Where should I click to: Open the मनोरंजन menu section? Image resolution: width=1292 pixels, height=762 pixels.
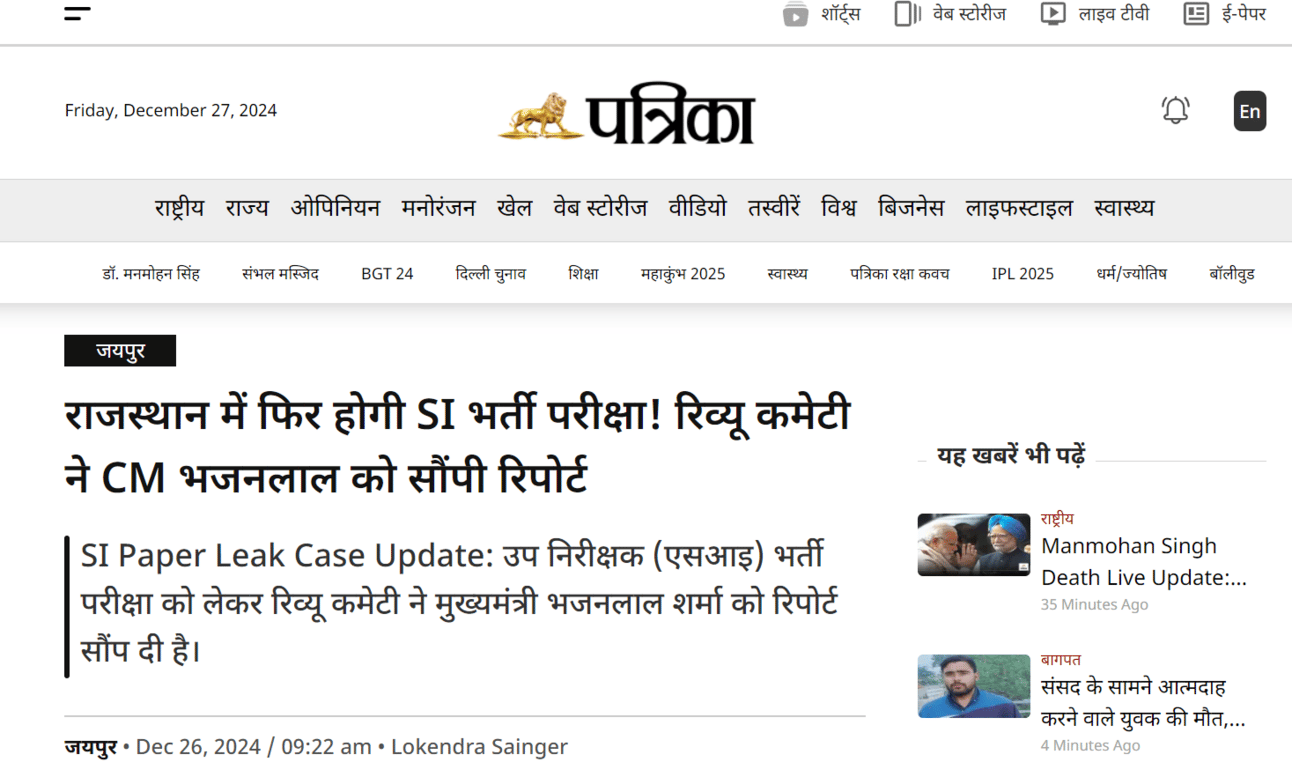tap(438, 208)
